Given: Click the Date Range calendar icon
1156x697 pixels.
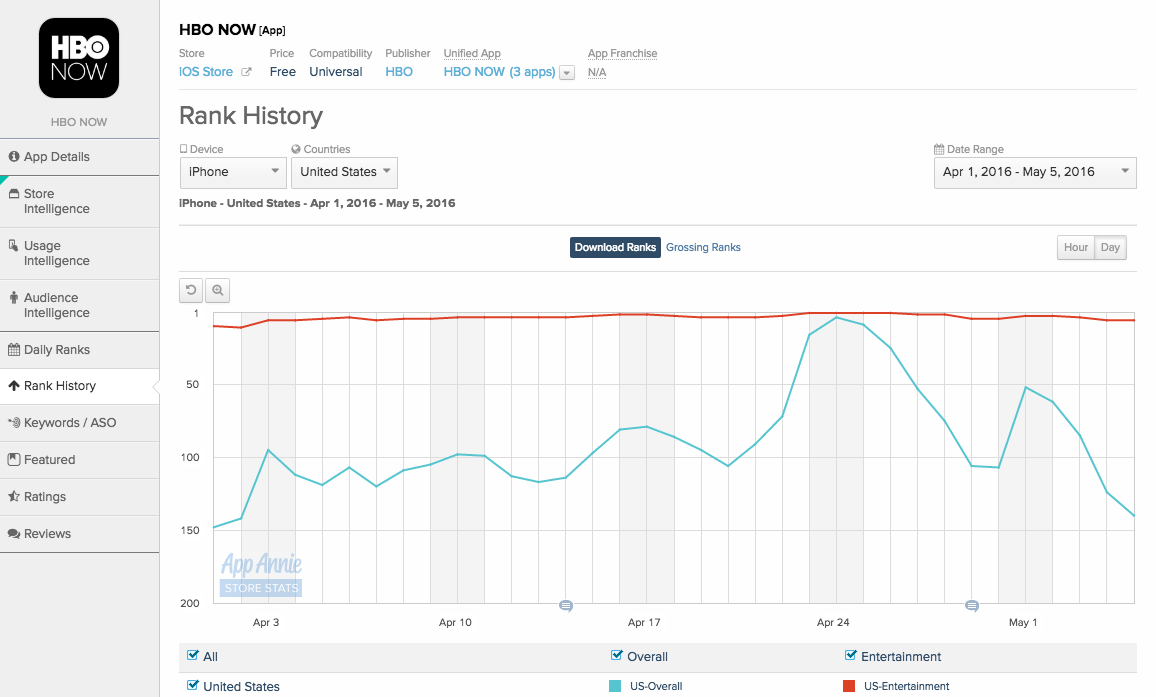Looking at the screenshot, I should [x=939, y=149].
